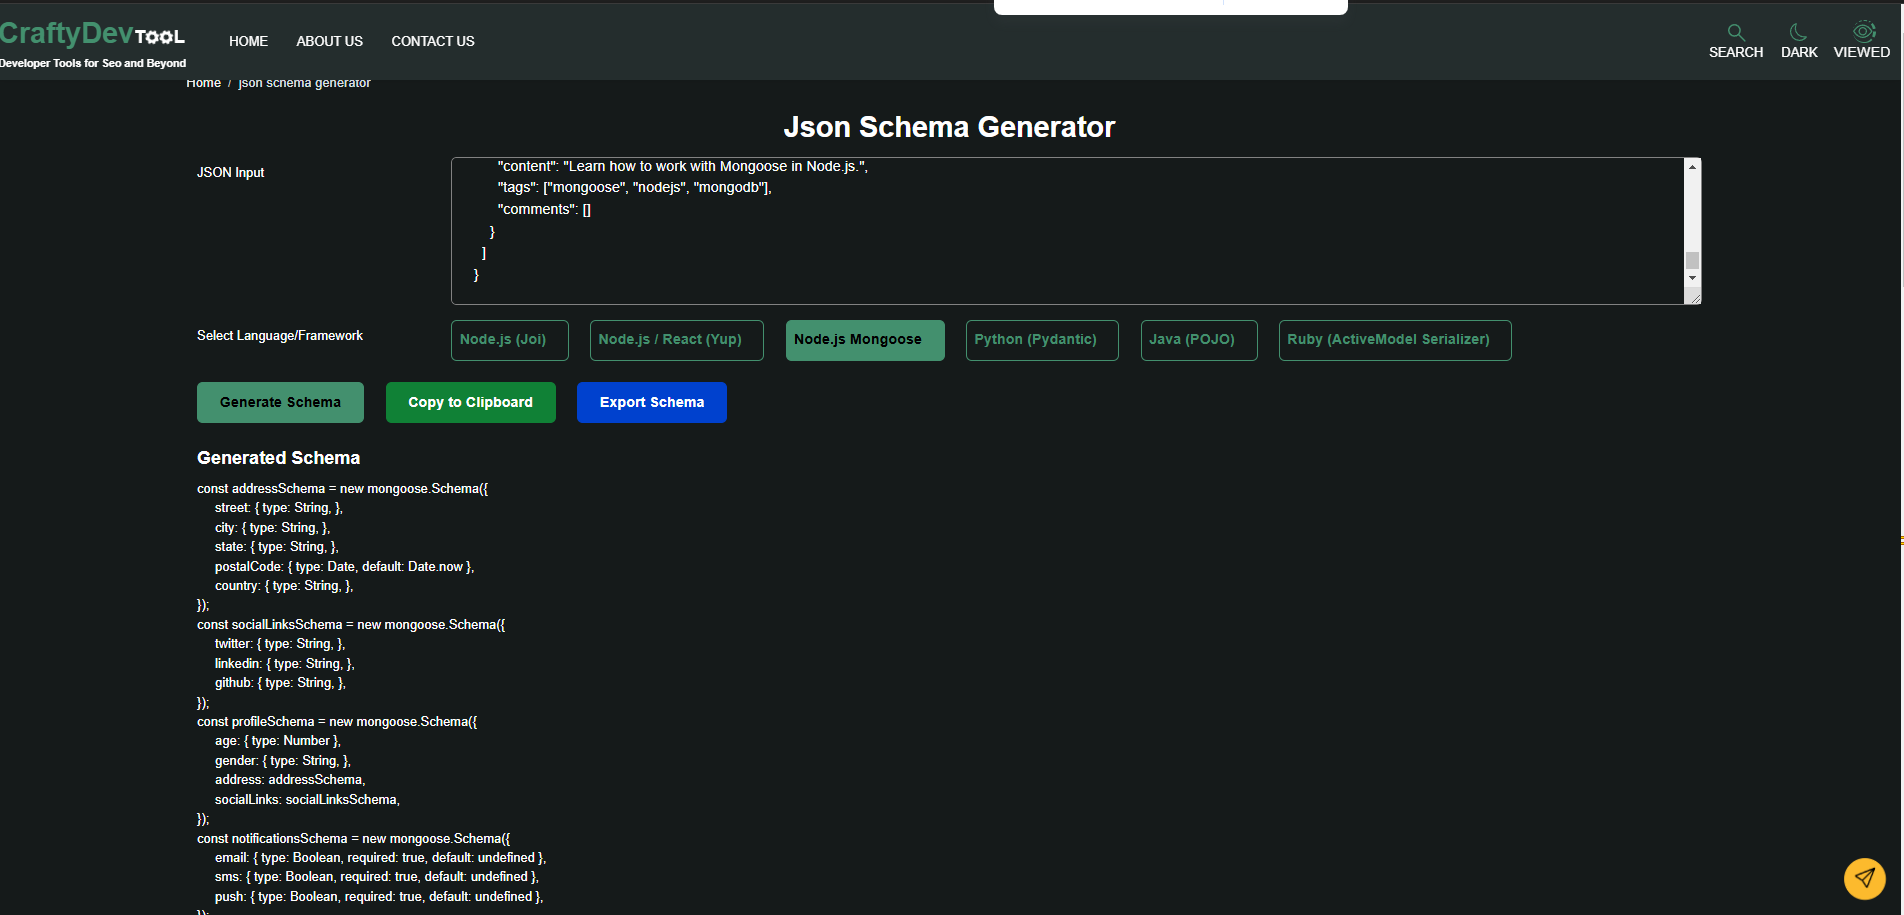1904x915 pixels.
Task: Click the Export Schema button
Action: click(x=652, y=402)
